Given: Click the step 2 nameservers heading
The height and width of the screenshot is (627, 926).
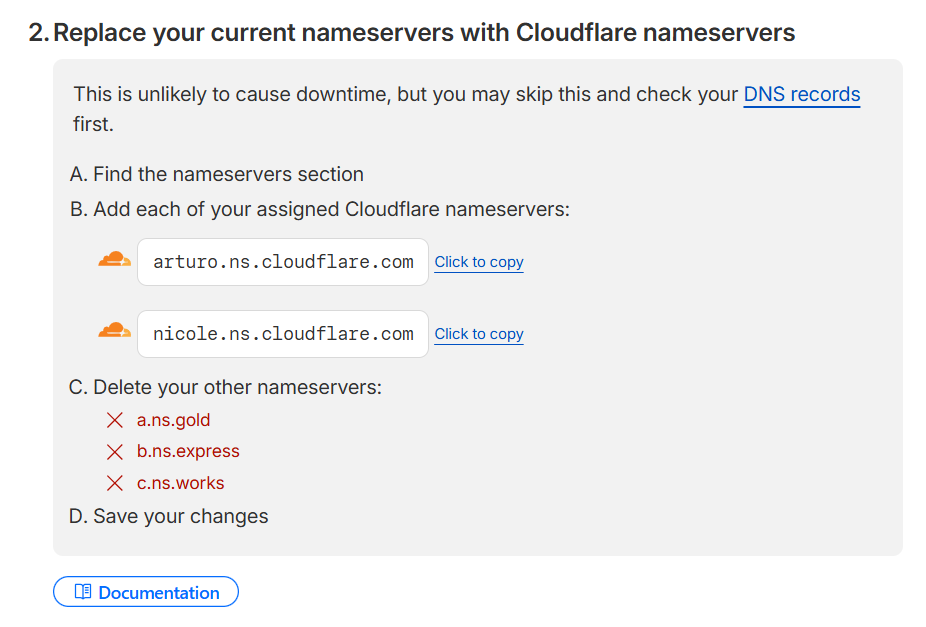Looking at the screenshot, I should 412,33.
